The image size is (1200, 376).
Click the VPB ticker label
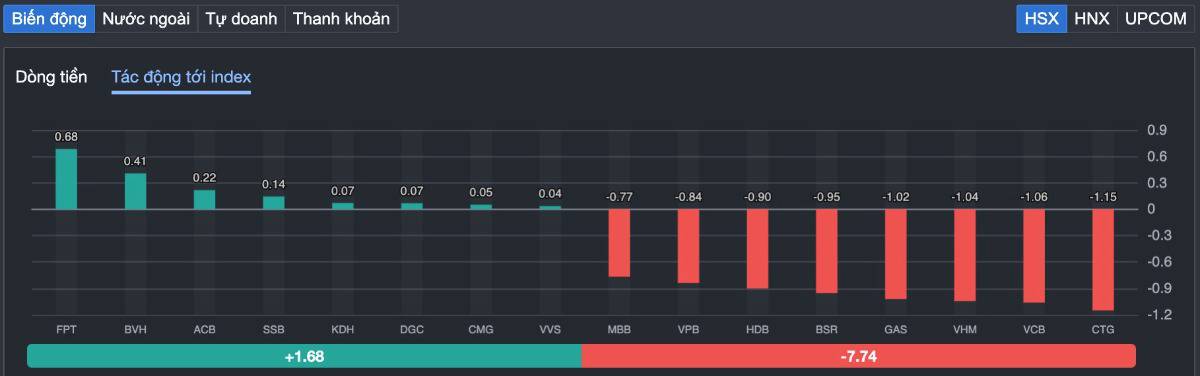(x=688, y=329)
